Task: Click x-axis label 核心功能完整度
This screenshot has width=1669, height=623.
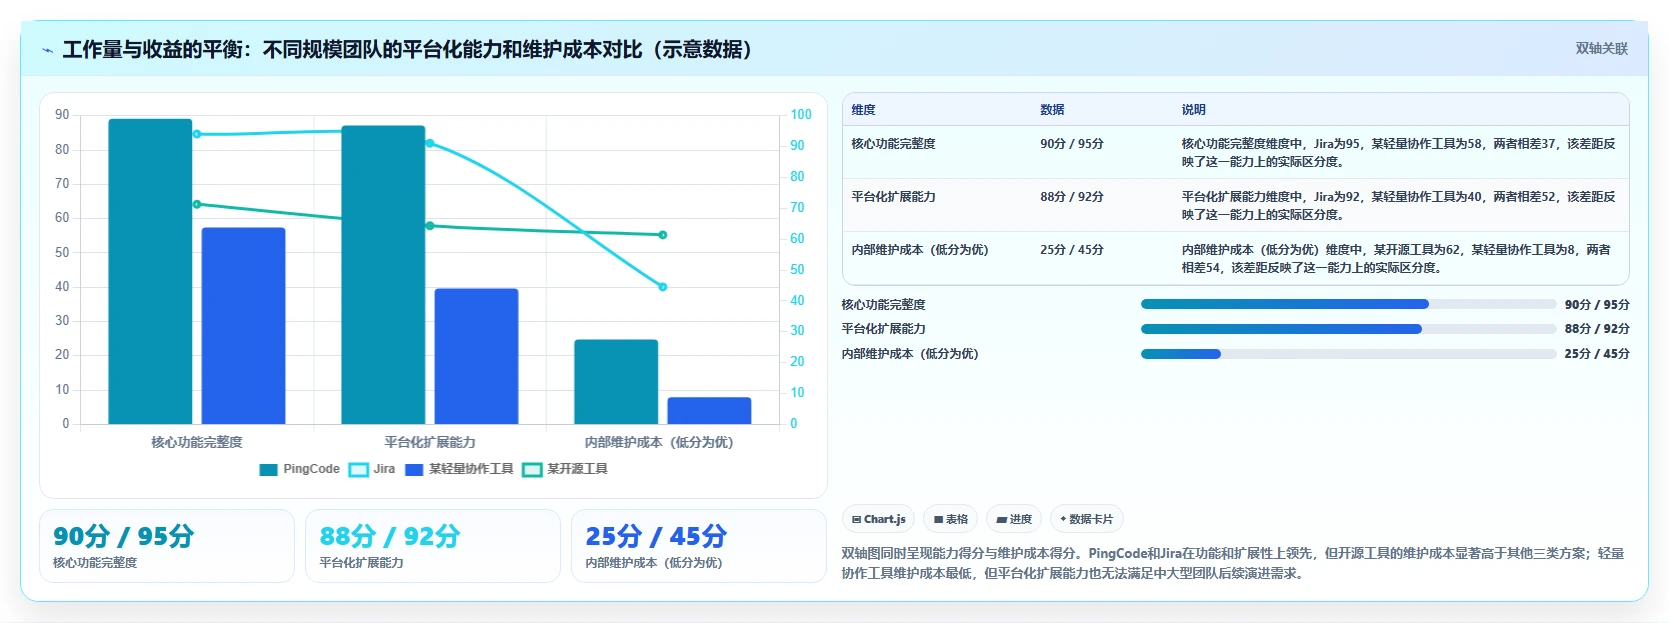Action: 197,442
